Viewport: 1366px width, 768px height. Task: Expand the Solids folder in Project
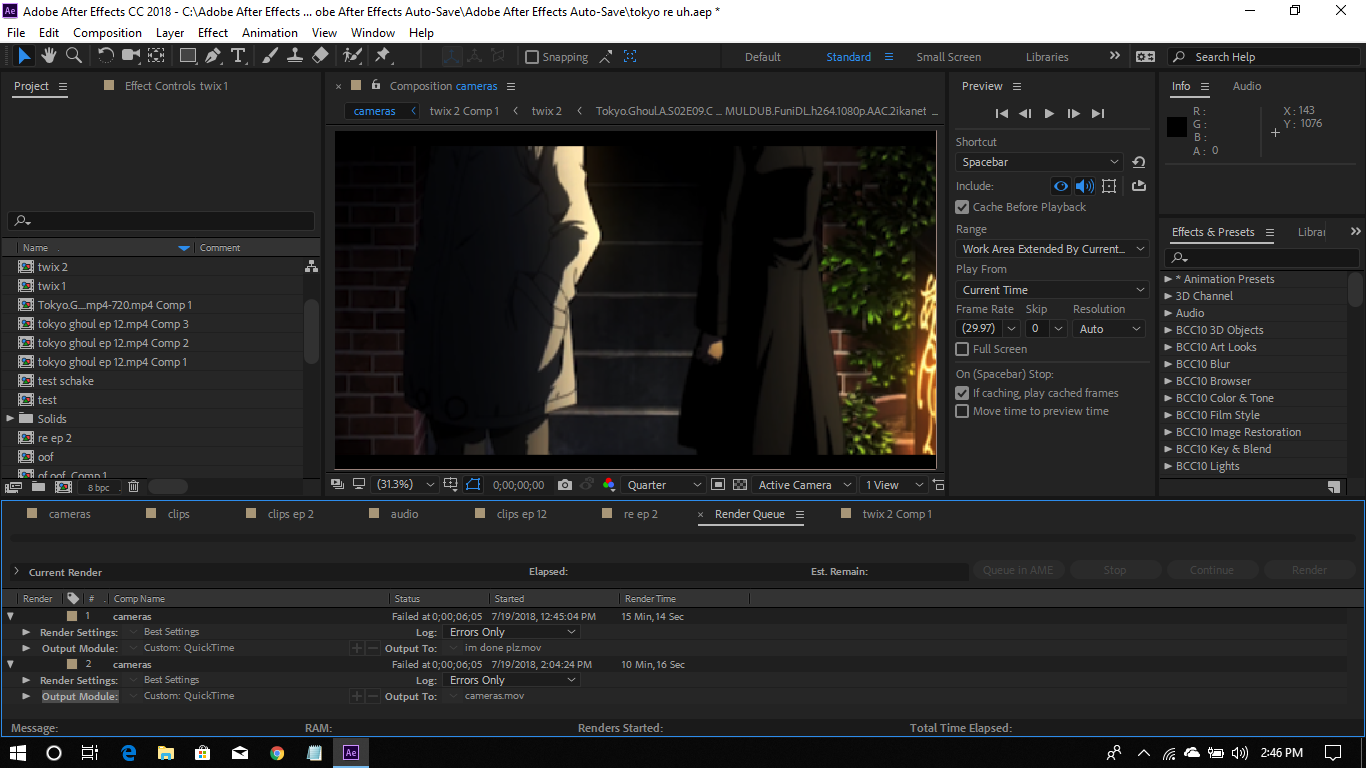click(11, 419)
